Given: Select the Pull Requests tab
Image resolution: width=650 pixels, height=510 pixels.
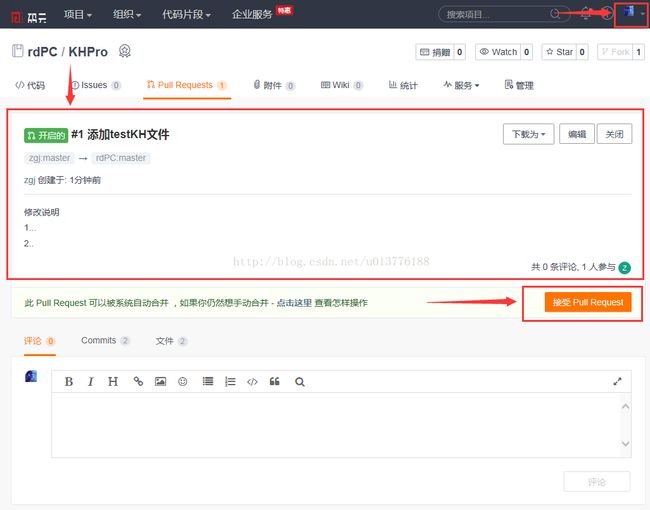Looking at the screenshot, I should [x=187, y=85].
